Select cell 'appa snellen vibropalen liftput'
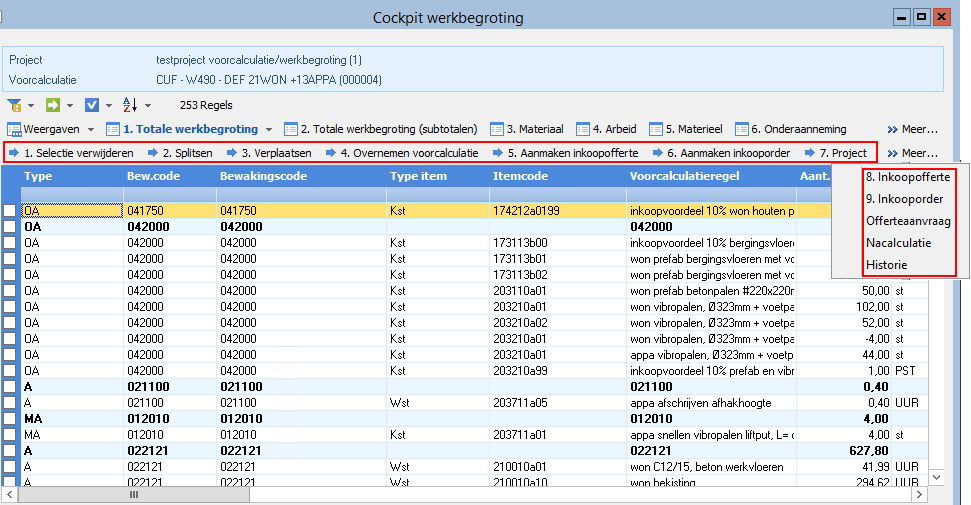The width and height of the screenshot is (971, 505). (711, 435)
